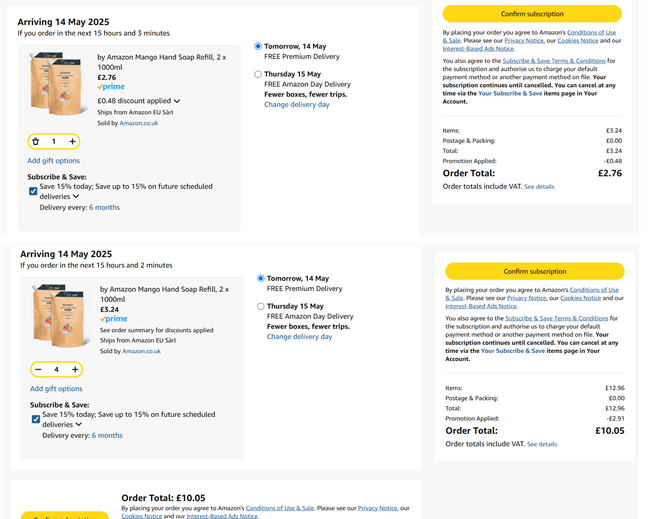Open Your Subscribe & Save in the £2.76 summary
The image size is (650, 519).
tap(510, 93)
